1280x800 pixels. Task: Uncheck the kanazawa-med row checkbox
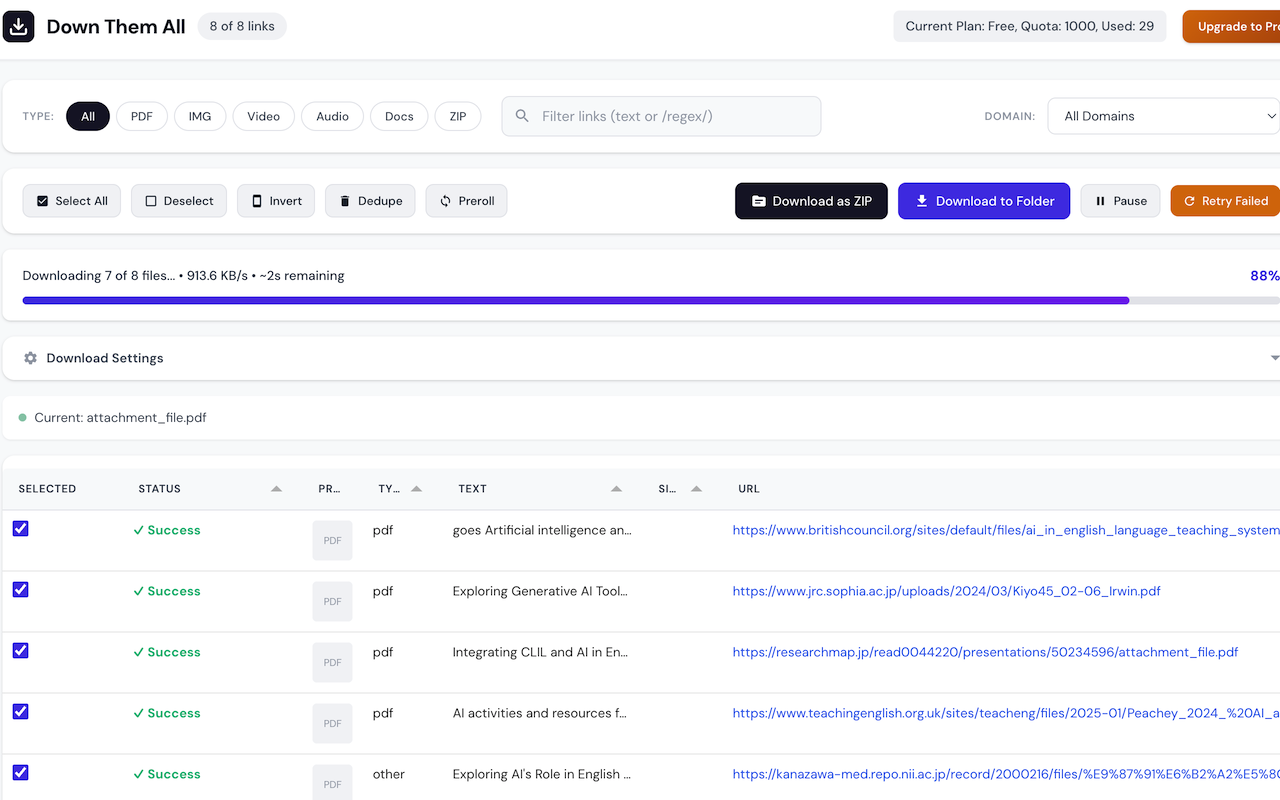pos(20,772)
